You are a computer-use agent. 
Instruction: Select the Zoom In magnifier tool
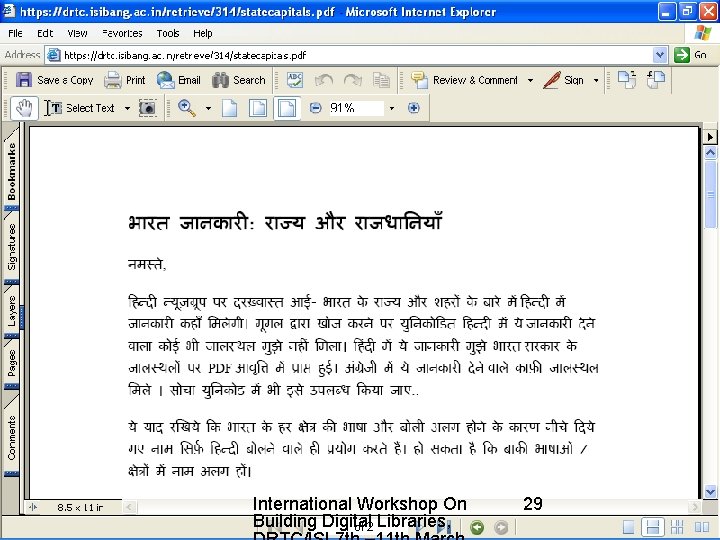[x=187, y=108]
